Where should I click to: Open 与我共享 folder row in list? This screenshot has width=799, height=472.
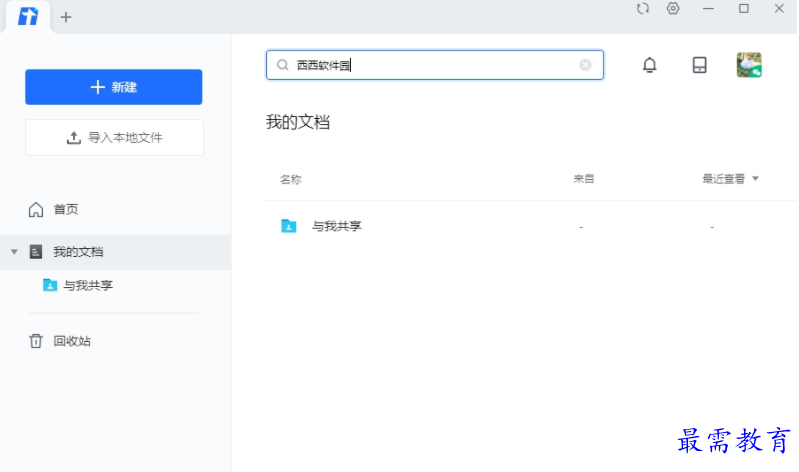(531, 226)
